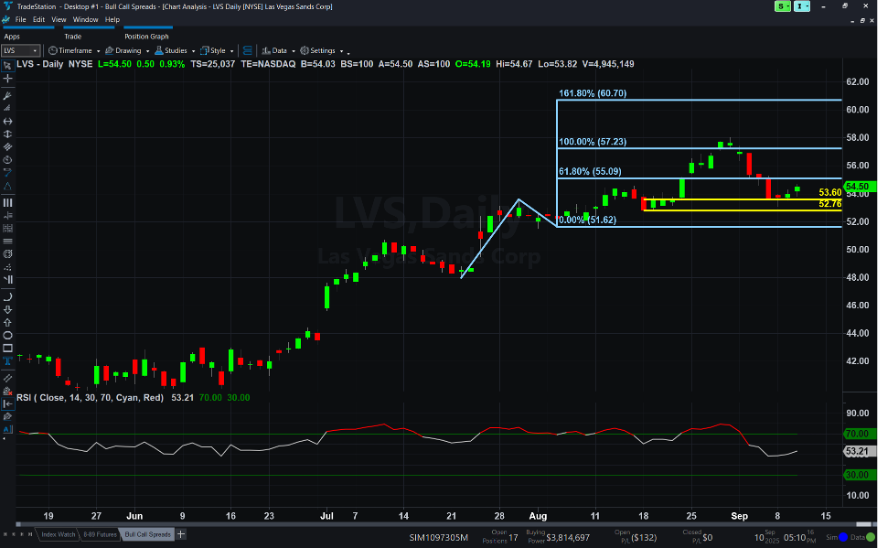878x548 pixels.
Task: Select the horizontal retracement lines tool
Action: click(8, 241)
